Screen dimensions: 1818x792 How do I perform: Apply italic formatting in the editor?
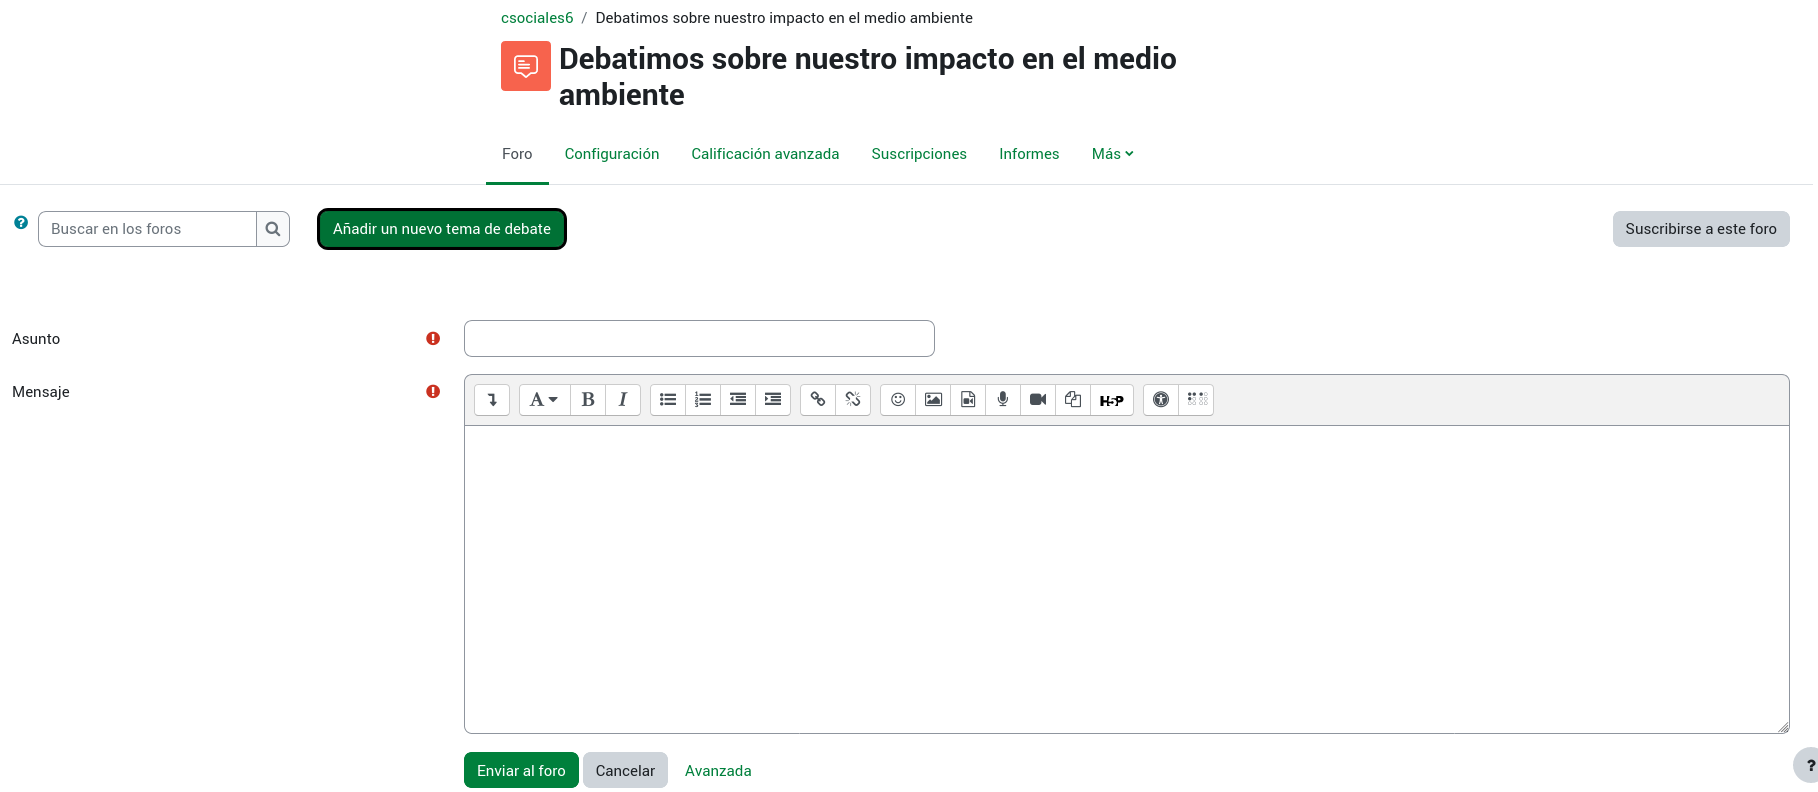click(623, 400)
